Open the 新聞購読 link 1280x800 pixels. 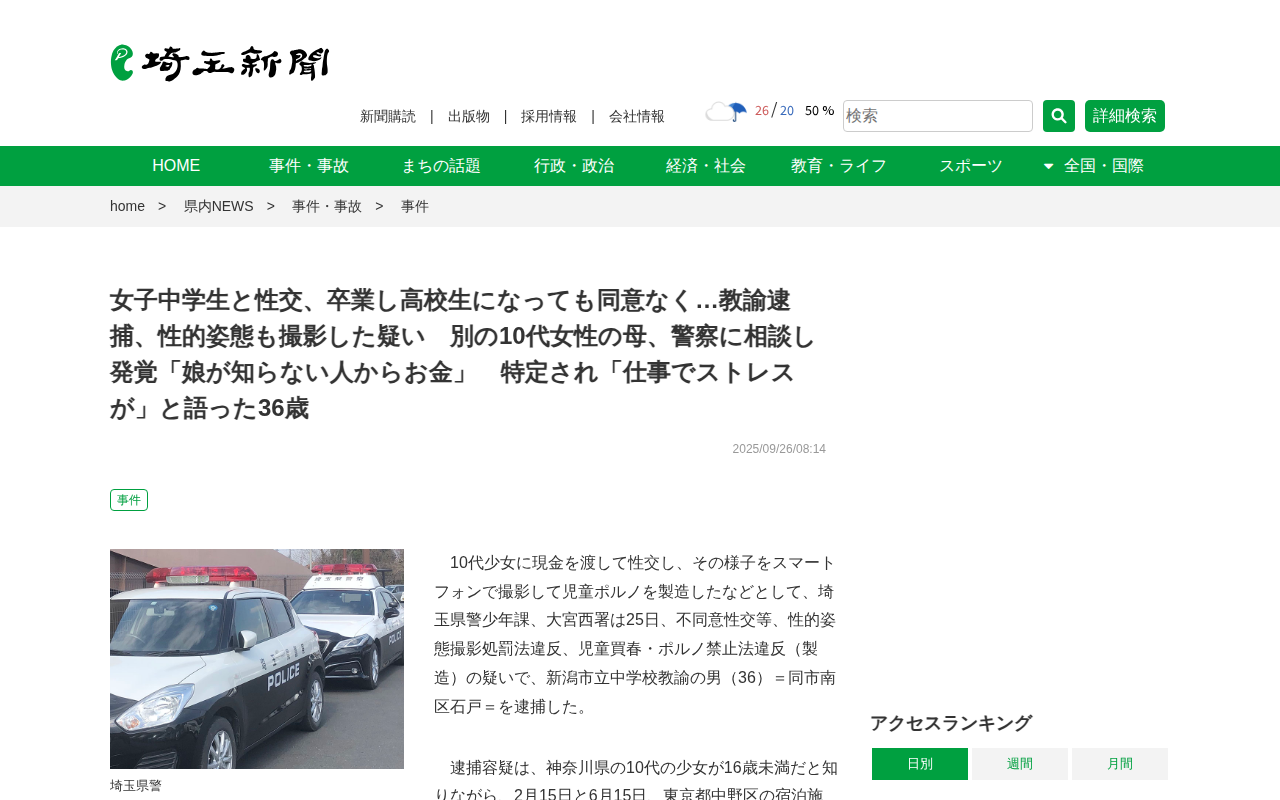coord(388,116)
